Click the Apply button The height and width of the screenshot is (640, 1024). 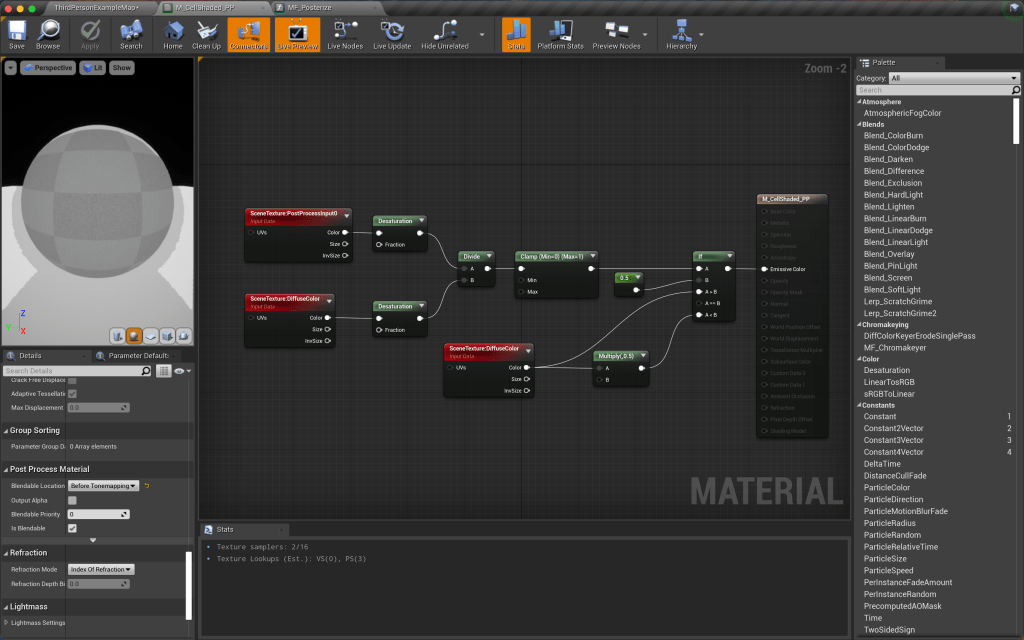pyautogui.click(x=89, y=35)
